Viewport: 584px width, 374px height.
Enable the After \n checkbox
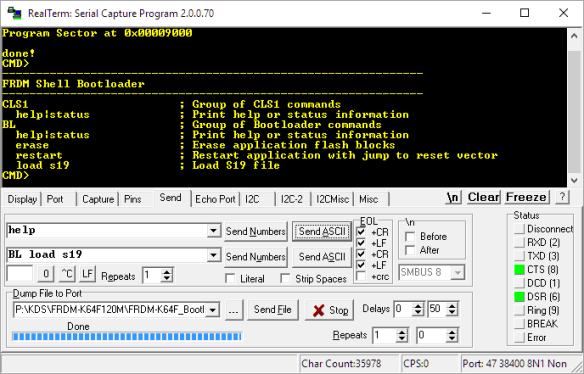[x=410, y=250]
